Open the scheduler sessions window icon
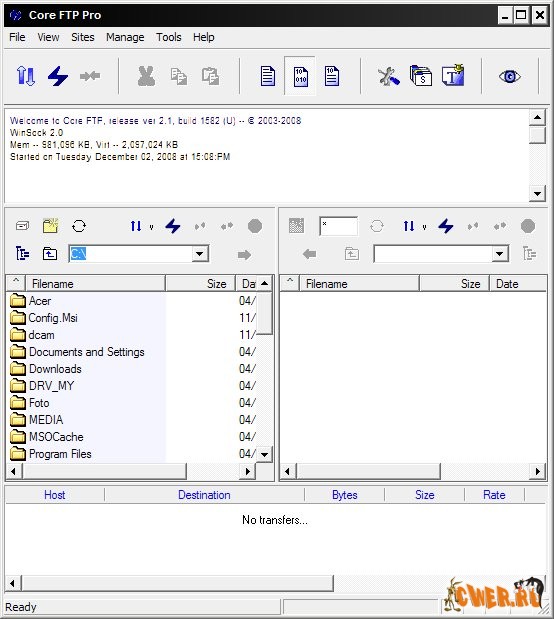Viewport: 554px width, 619px height. 421,76
